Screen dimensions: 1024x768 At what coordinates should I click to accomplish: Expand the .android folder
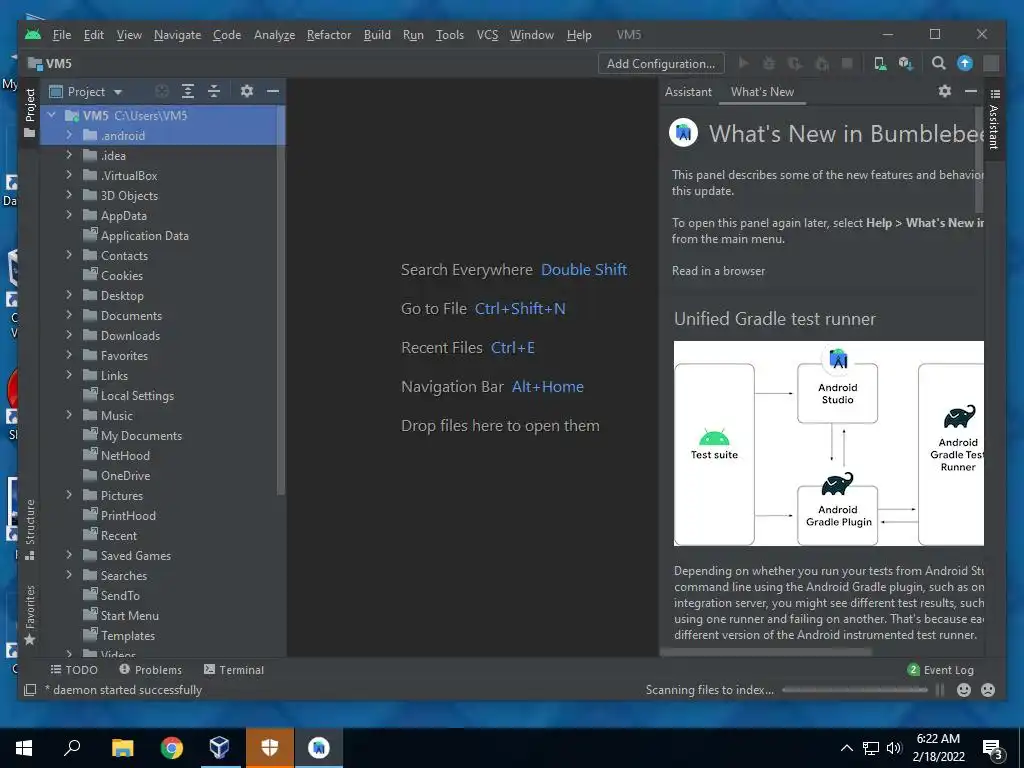(69, 135)
